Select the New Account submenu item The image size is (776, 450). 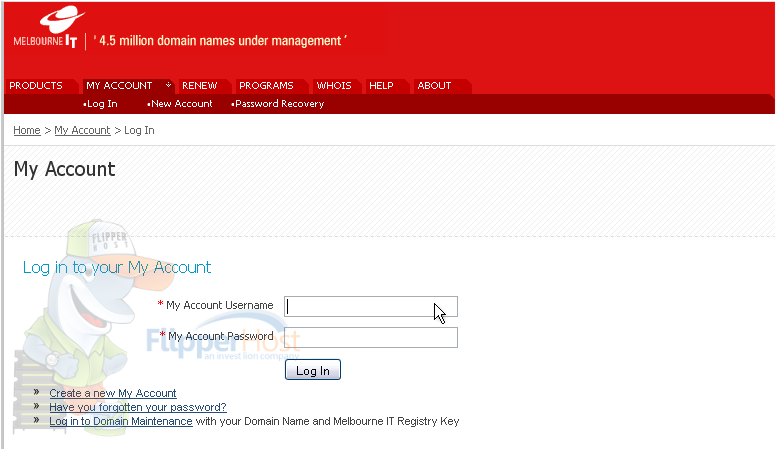click(x=180, y=104)
